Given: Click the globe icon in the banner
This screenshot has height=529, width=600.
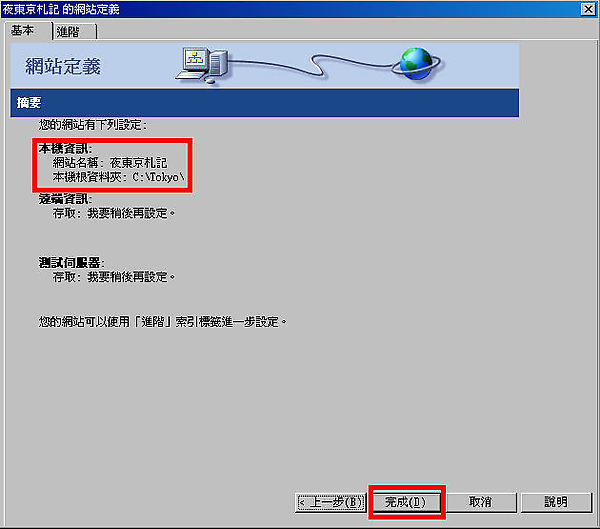Looking at the screenshot, I should click(416, 64).
